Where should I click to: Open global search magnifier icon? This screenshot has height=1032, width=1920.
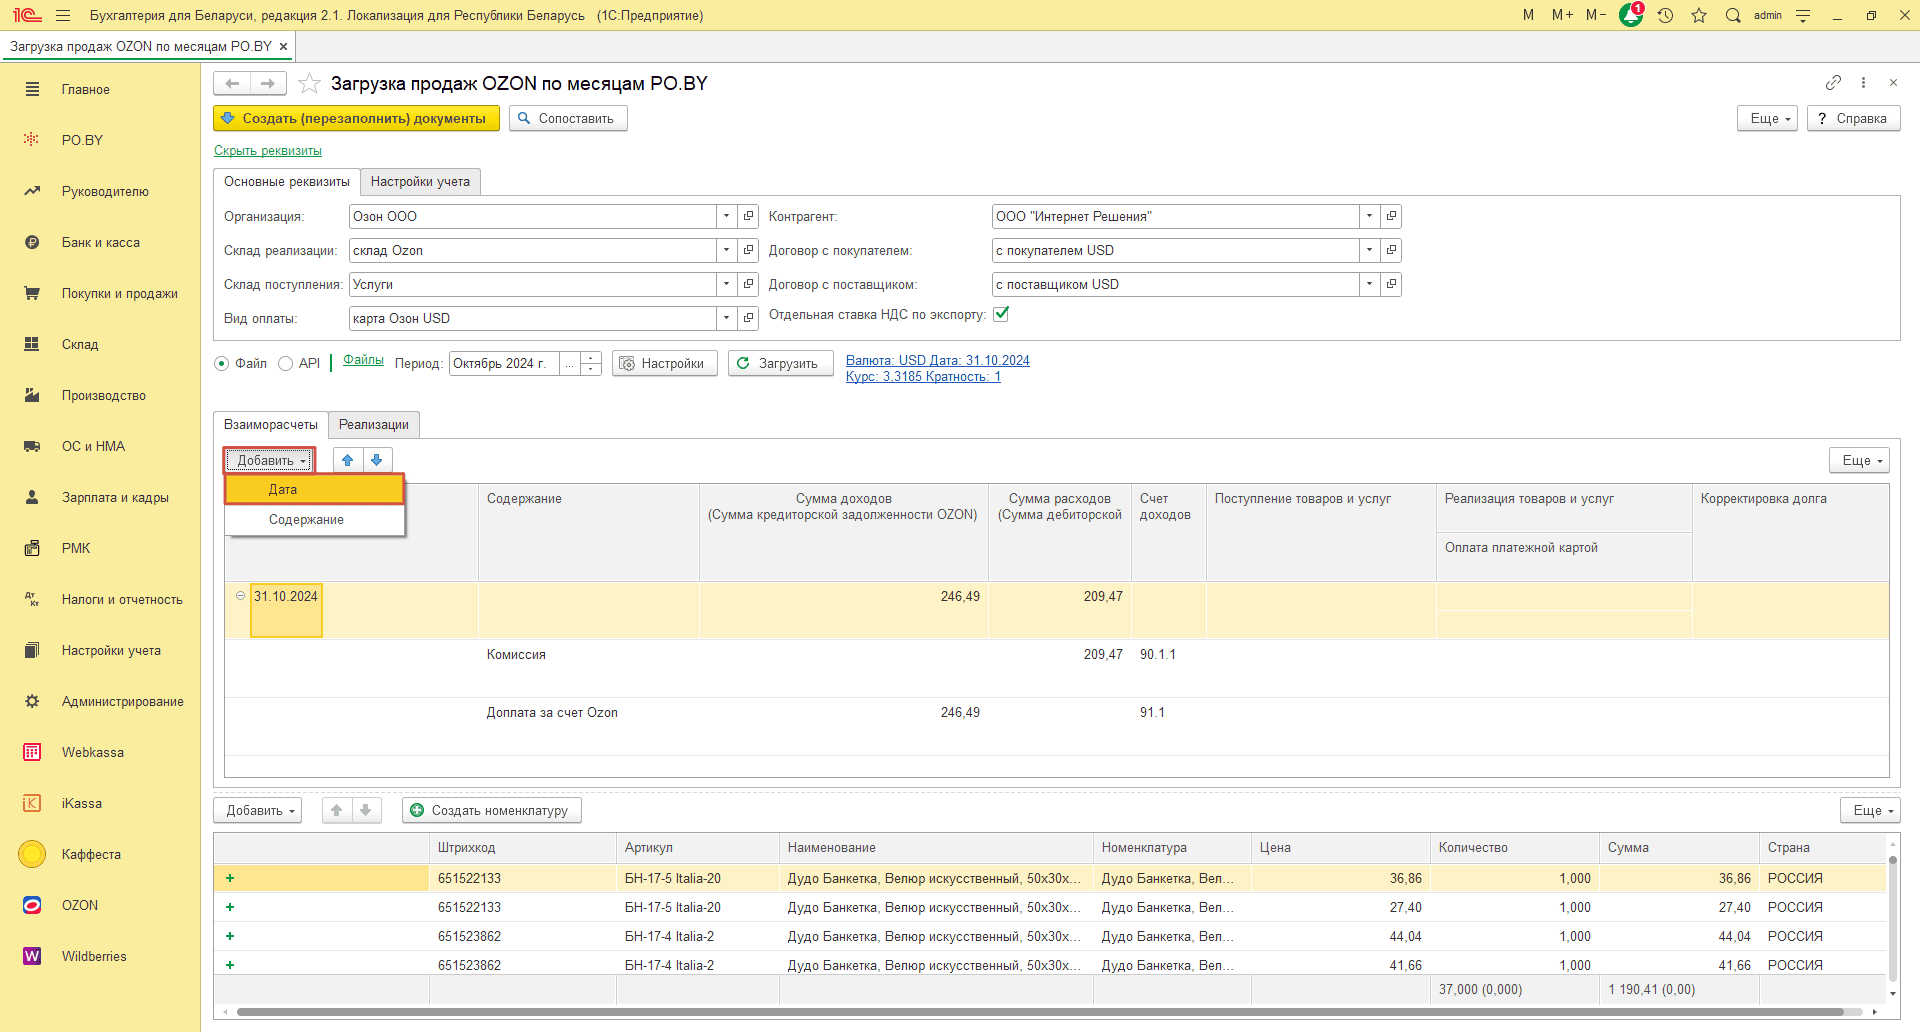pos(1733,15)
